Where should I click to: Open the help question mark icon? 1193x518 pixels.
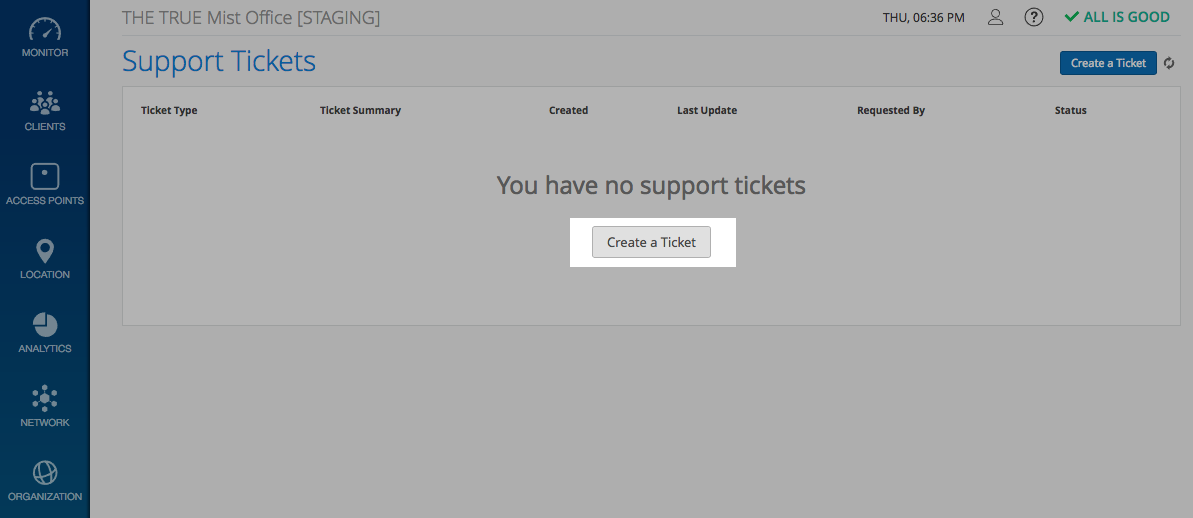(x=1035, y=17)
